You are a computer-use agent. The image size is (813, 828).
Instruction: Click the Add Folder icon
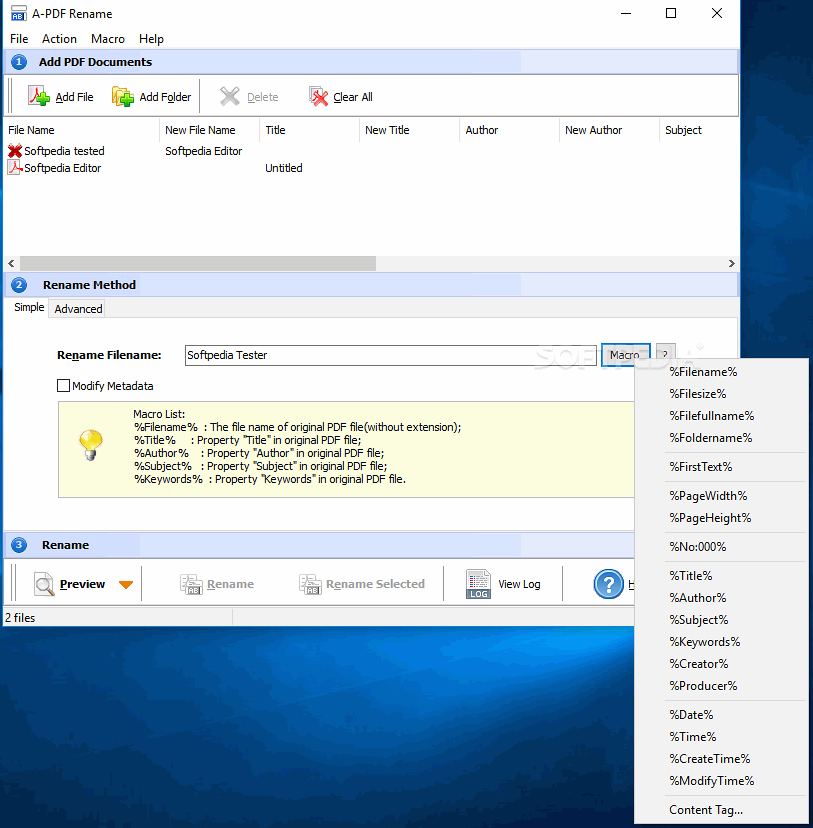[x=122, y=96]
